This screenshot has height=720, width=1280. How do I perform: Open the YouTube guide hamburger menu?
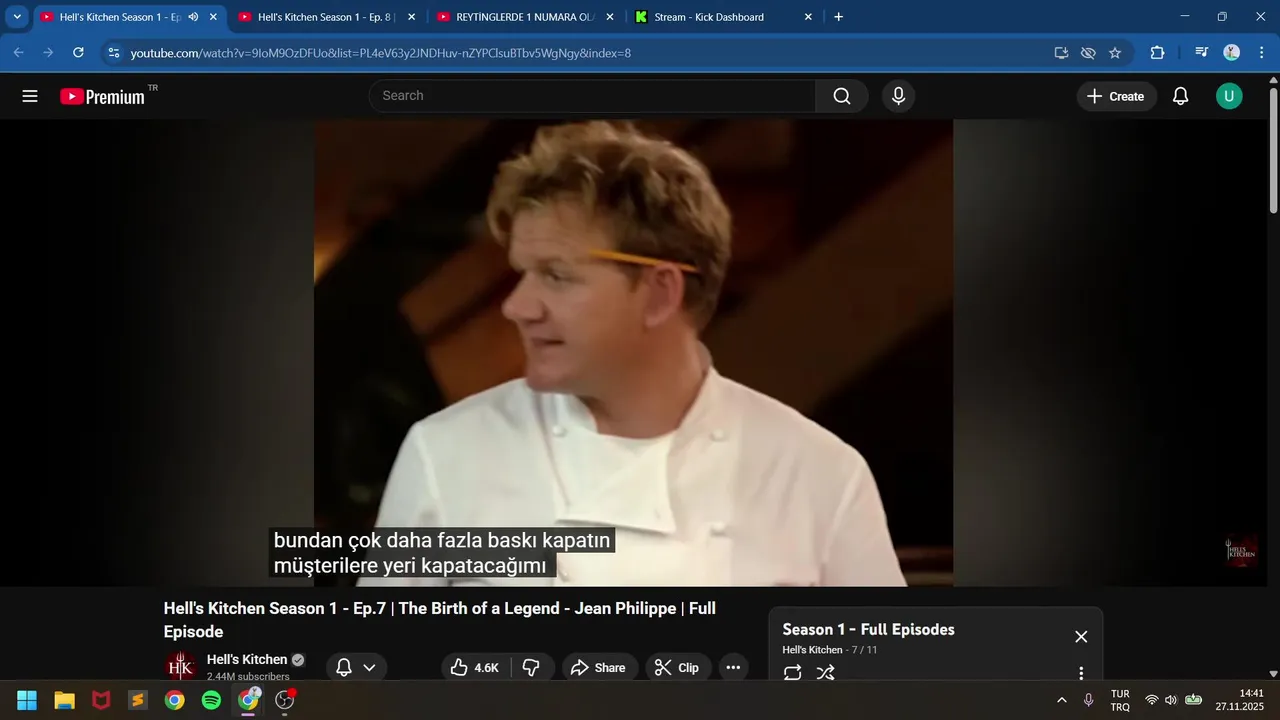(30, 96)
